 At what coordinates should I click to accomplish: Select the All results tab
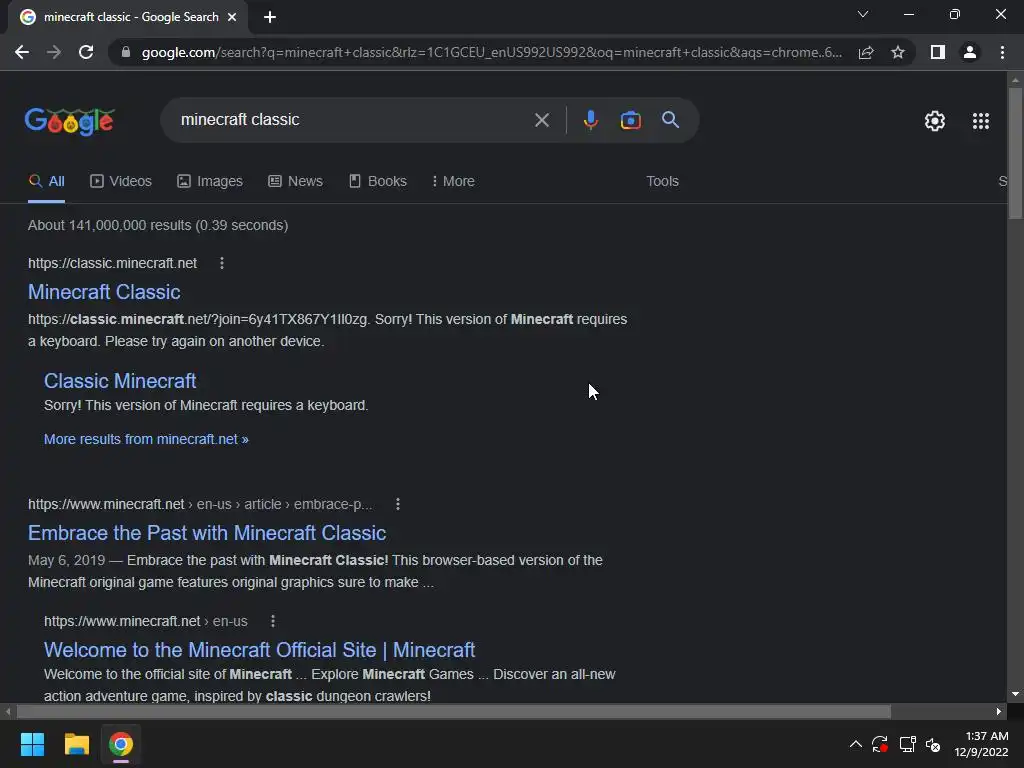point(46,182)
